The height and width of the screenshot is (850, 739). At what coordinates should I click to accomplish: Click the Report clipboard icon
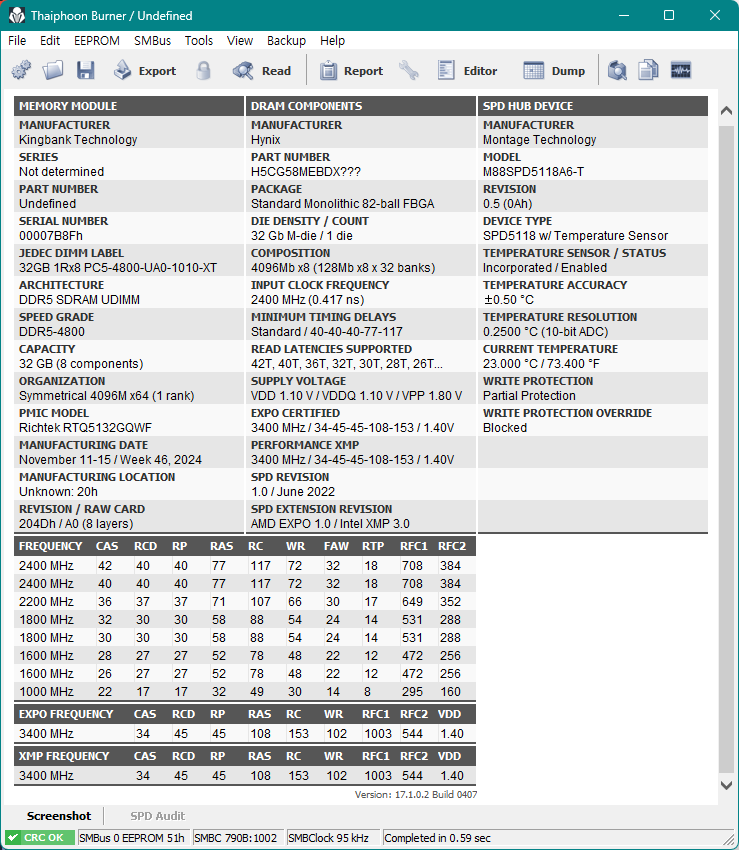pyautogui.click(x=328, y=70)
